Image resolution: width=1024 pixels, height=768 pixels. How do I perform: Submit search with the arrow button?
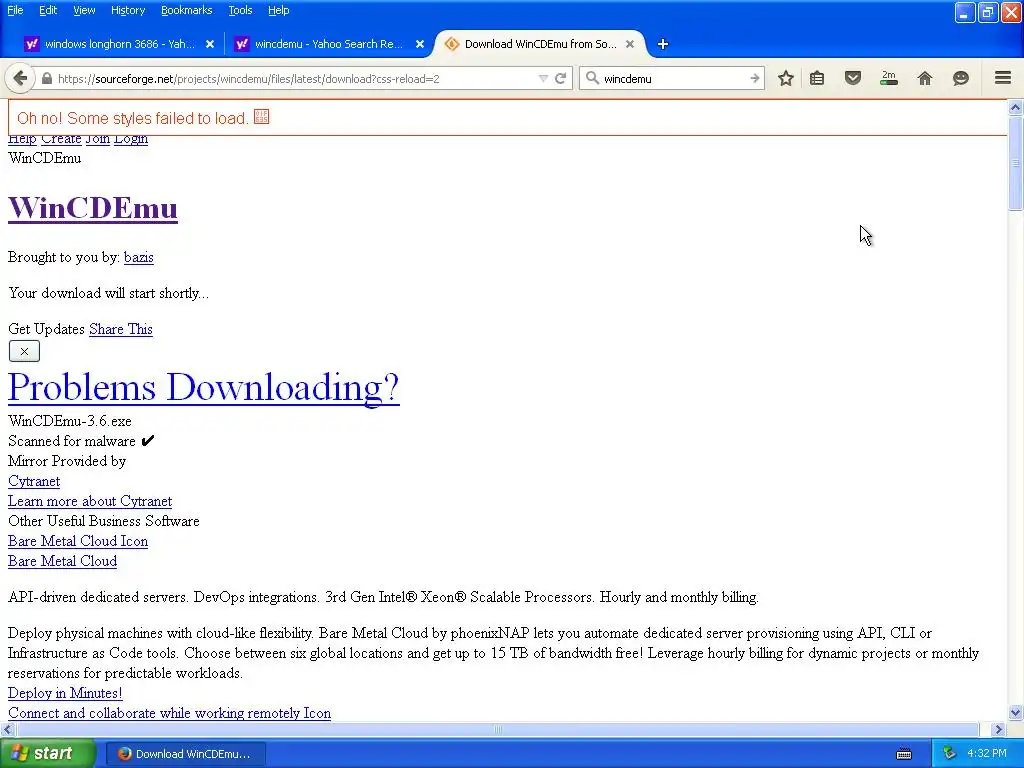[755, 78]
